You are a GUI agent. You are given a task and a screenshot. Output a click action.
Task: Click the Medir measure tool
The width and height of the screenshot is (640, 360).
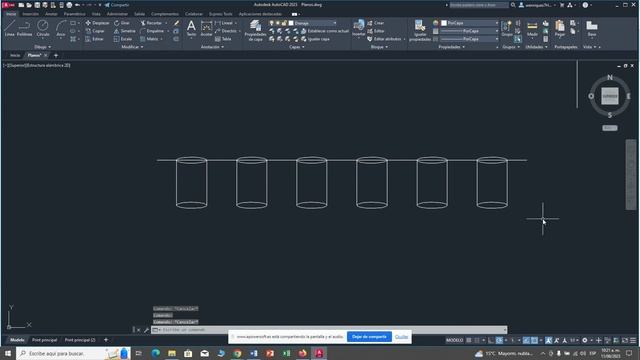[532, 28]
